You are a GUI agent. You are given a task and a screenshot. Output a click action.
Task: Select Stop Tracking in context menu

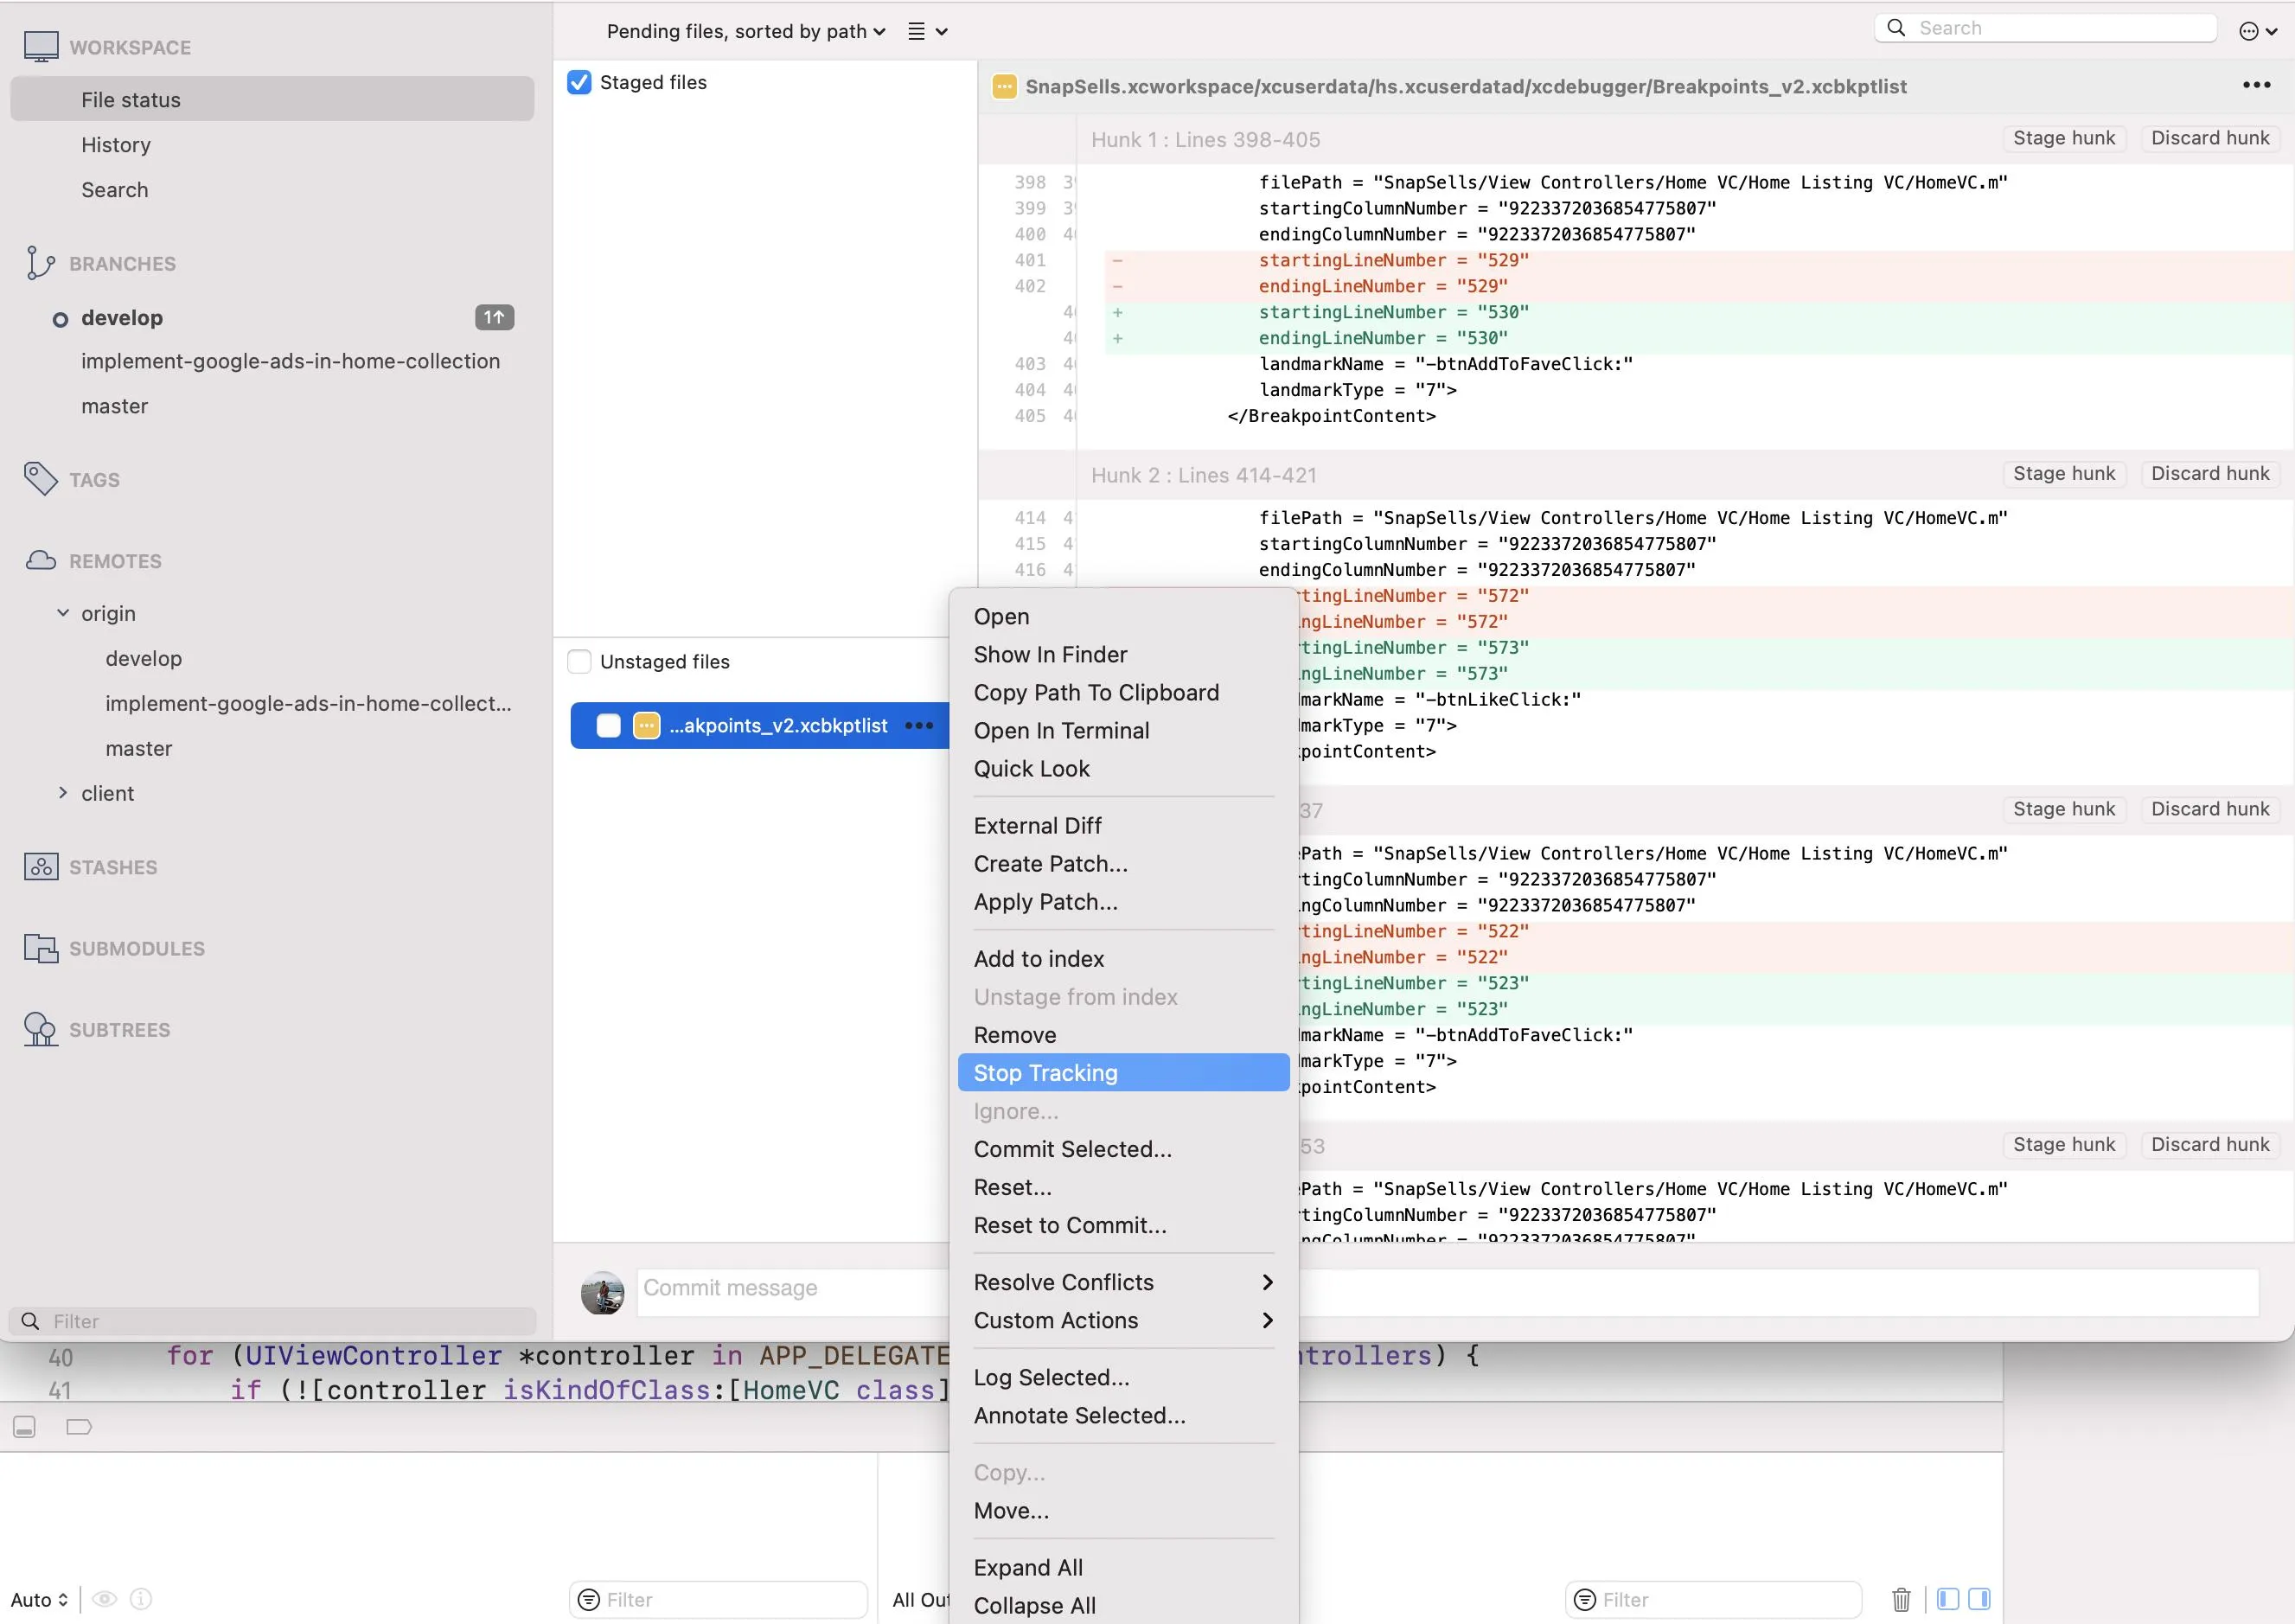1045,1072
